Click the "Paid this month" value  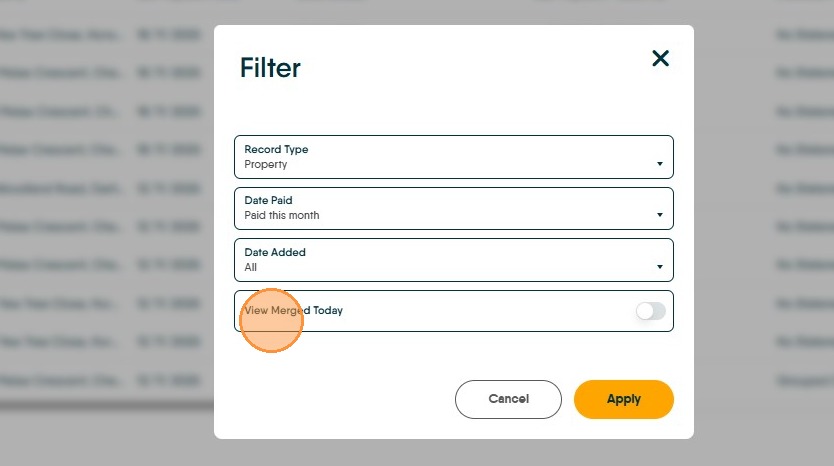tap(282, 215)
